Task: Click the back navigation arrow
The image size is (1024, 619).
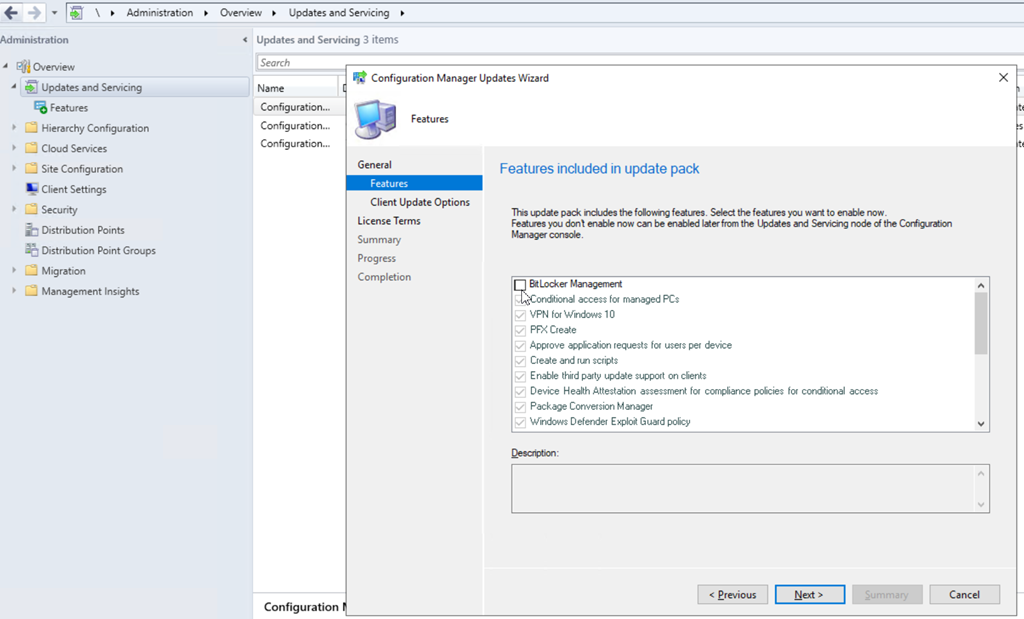Action: (11, 12)
